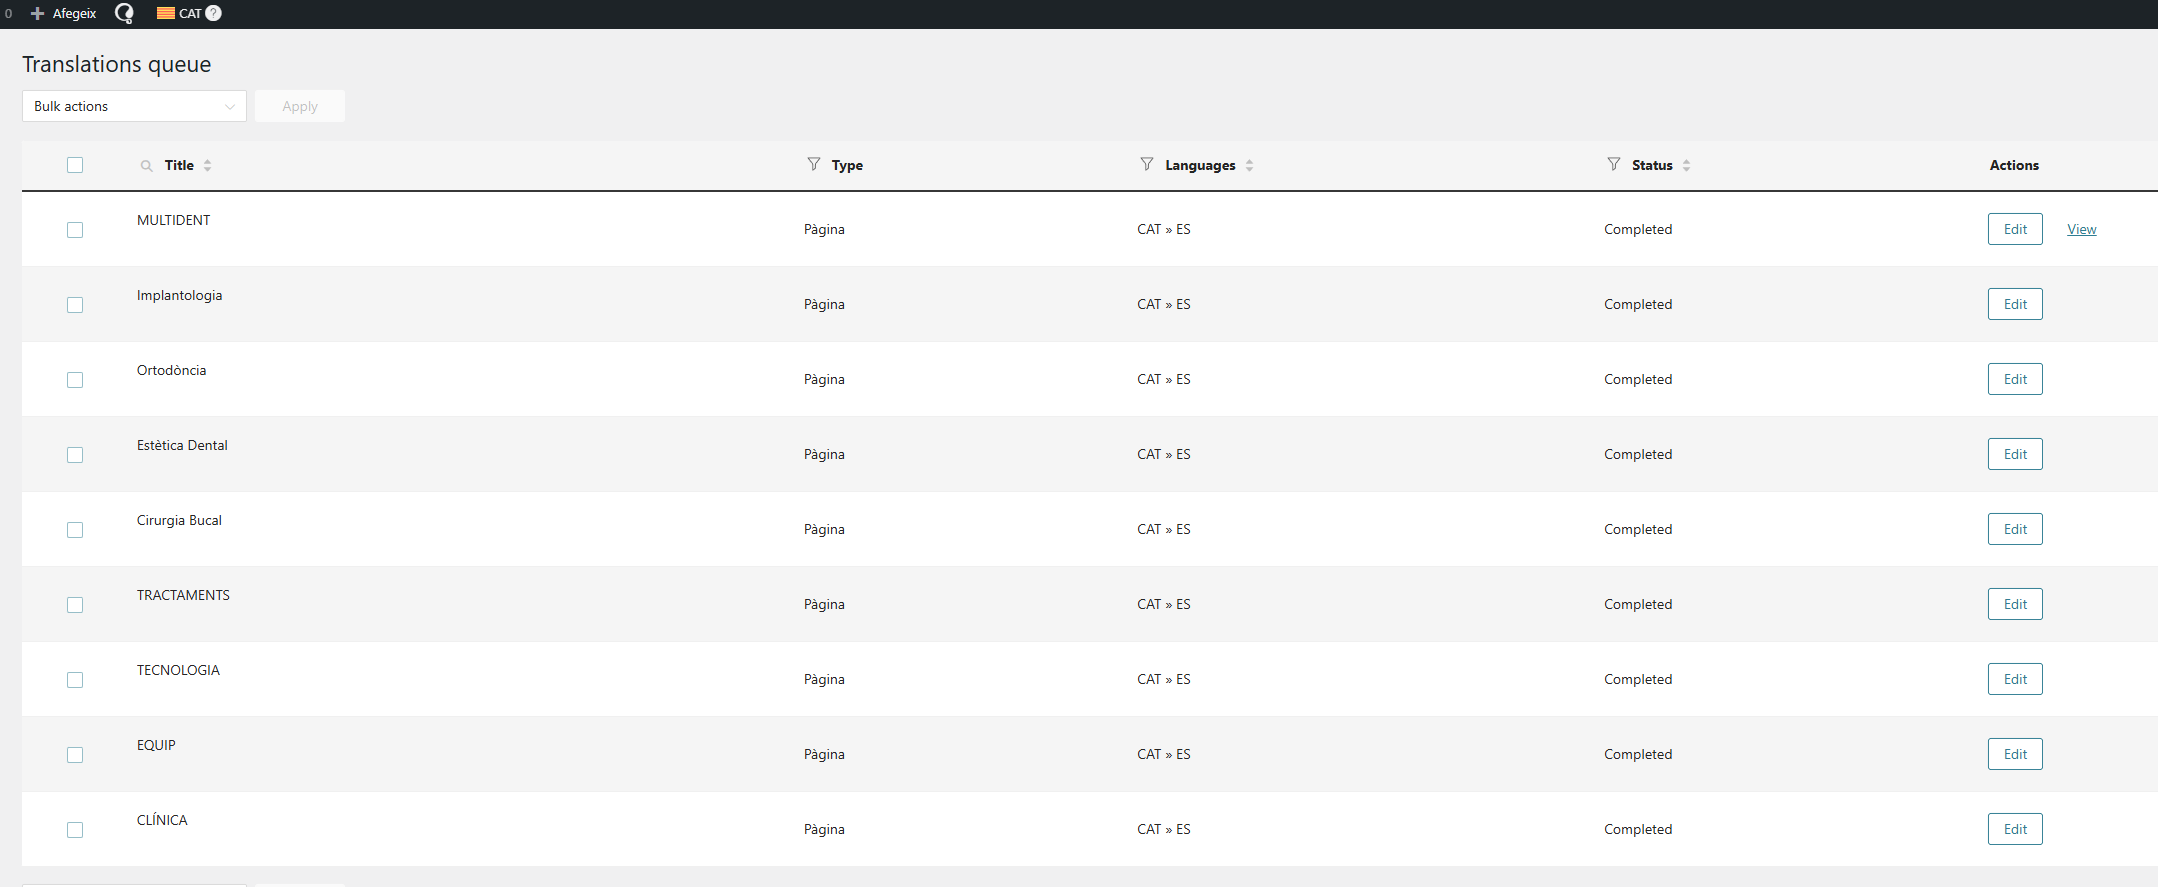2158x887 pixels.
Task: Toggle the select-all checkbox in header
Action: pos(75,165)
